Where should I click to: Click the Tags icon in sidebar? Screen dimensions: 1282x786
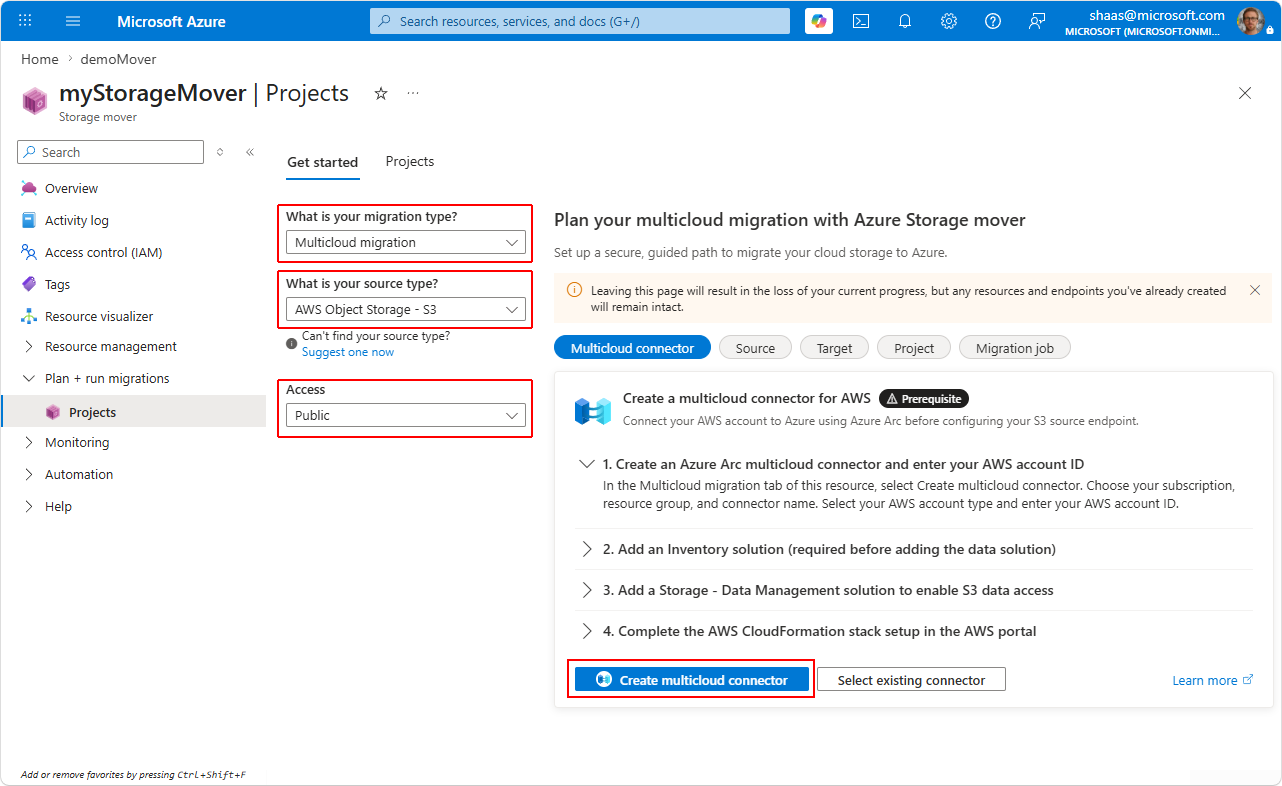[29, 284]
